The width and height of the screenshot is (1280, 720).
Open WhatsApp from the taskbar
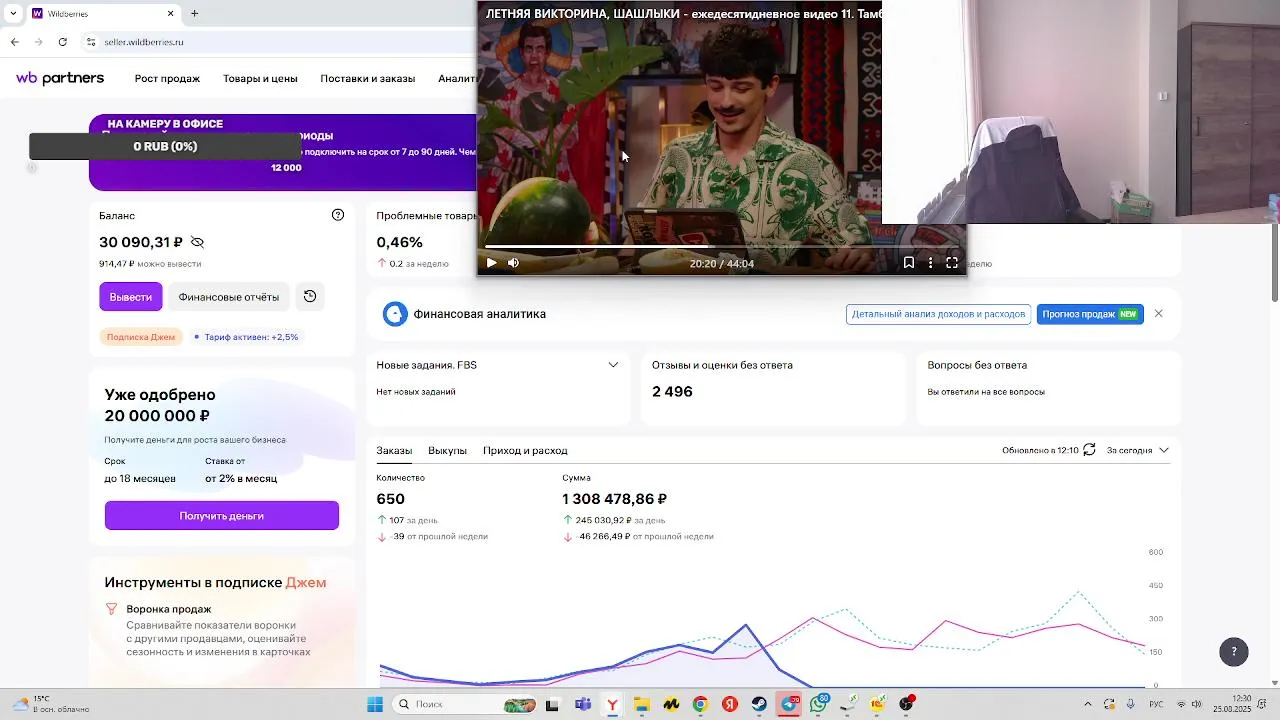819,704
